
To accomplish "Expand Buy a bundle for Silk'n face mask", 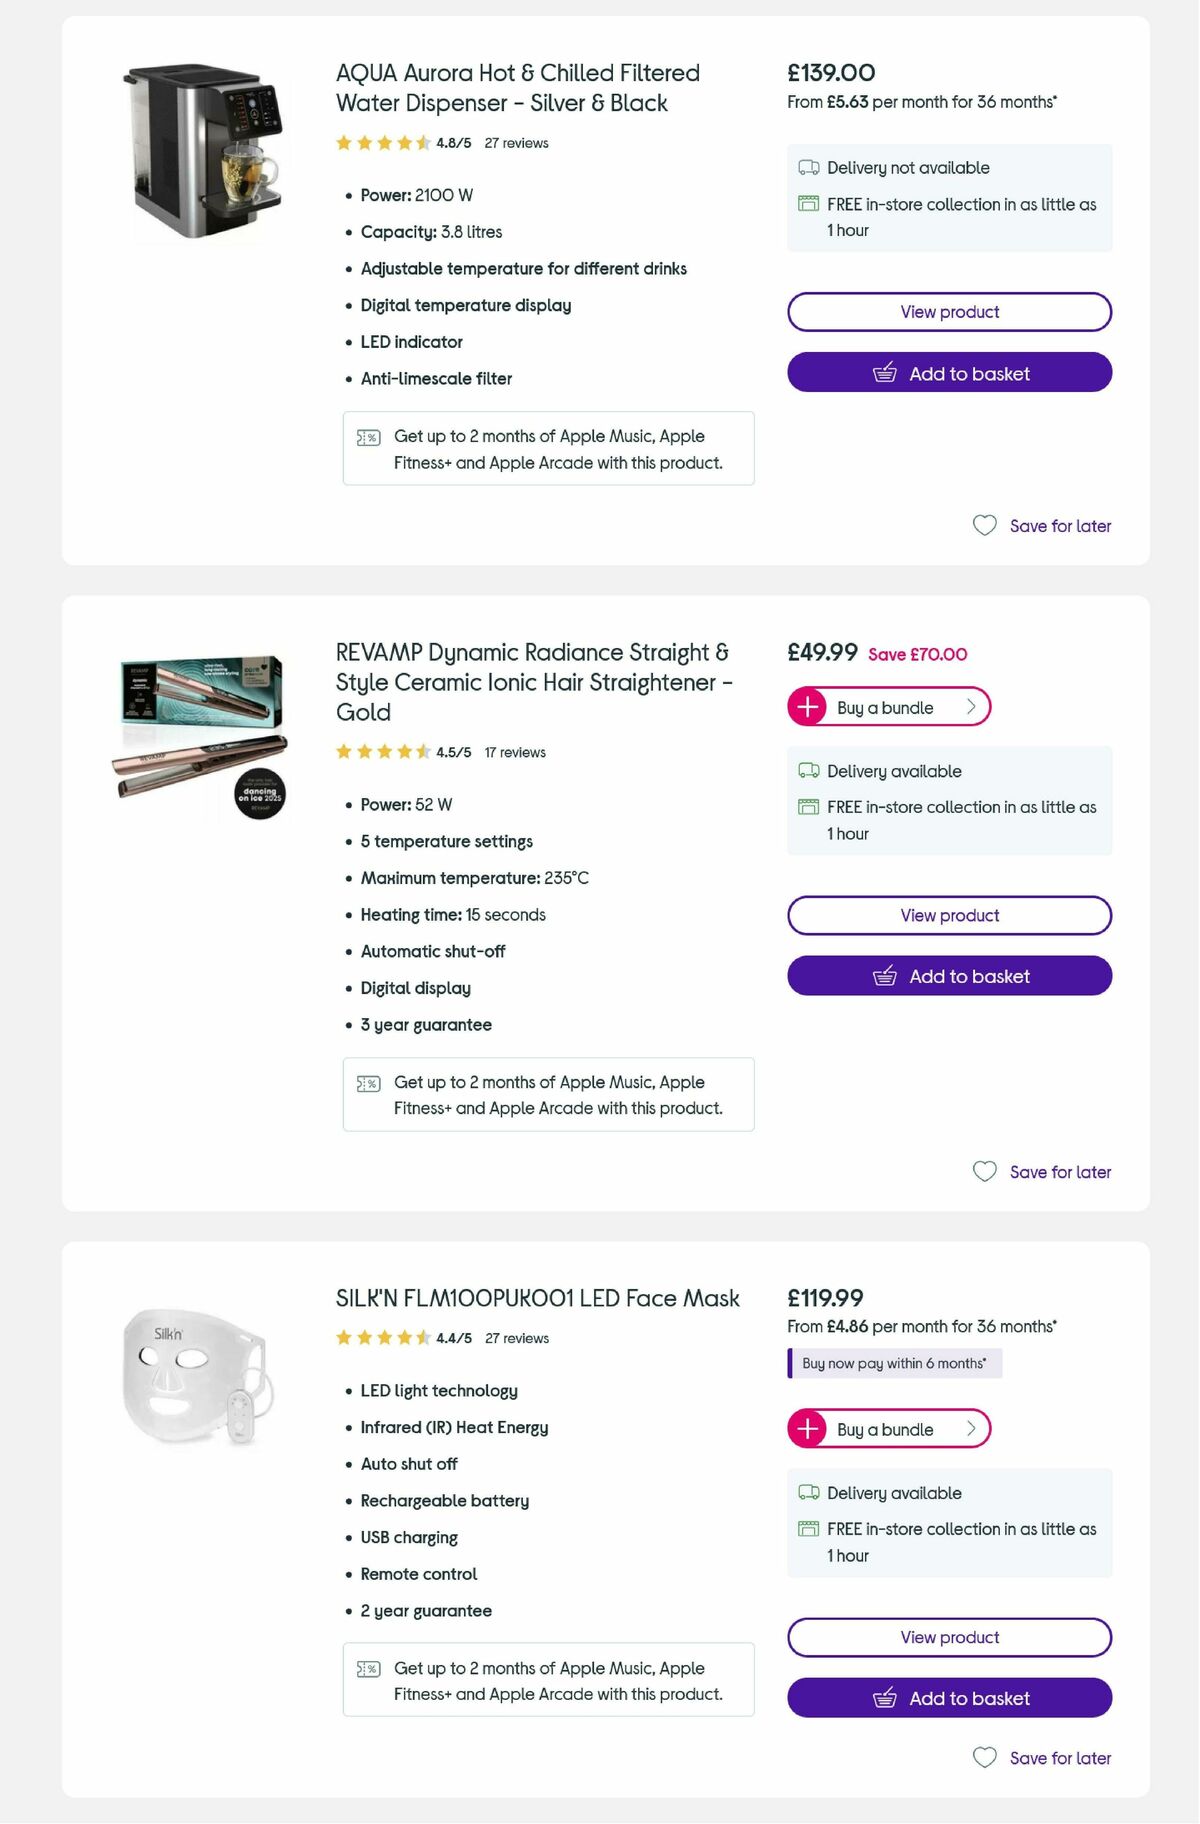I will 888,1429.
